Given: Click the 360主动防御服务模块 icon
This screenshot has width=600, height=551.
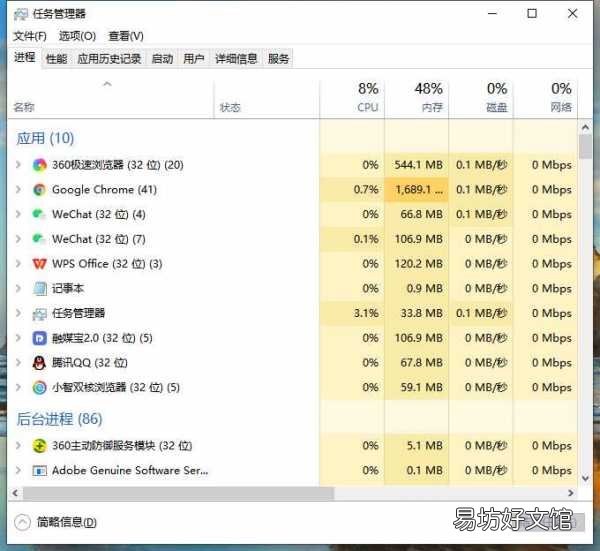Looking at the screenshot, I should tap(39, 446).
